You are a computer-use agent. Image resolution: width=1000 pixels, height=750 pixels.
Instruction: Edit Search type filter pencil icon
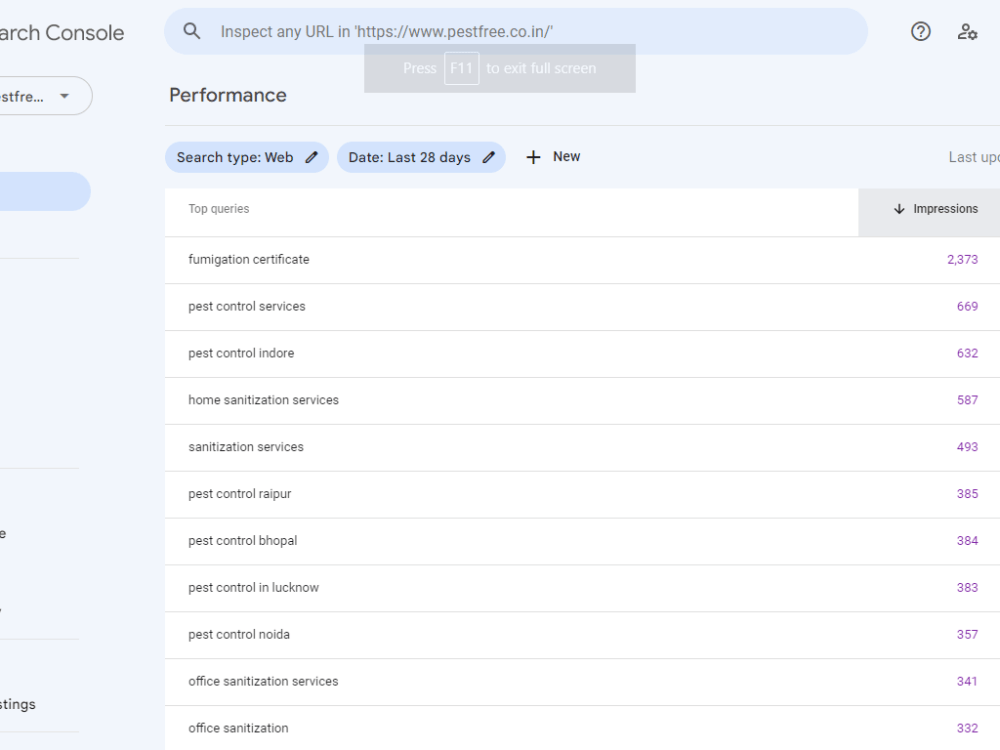tap(311, 158)
